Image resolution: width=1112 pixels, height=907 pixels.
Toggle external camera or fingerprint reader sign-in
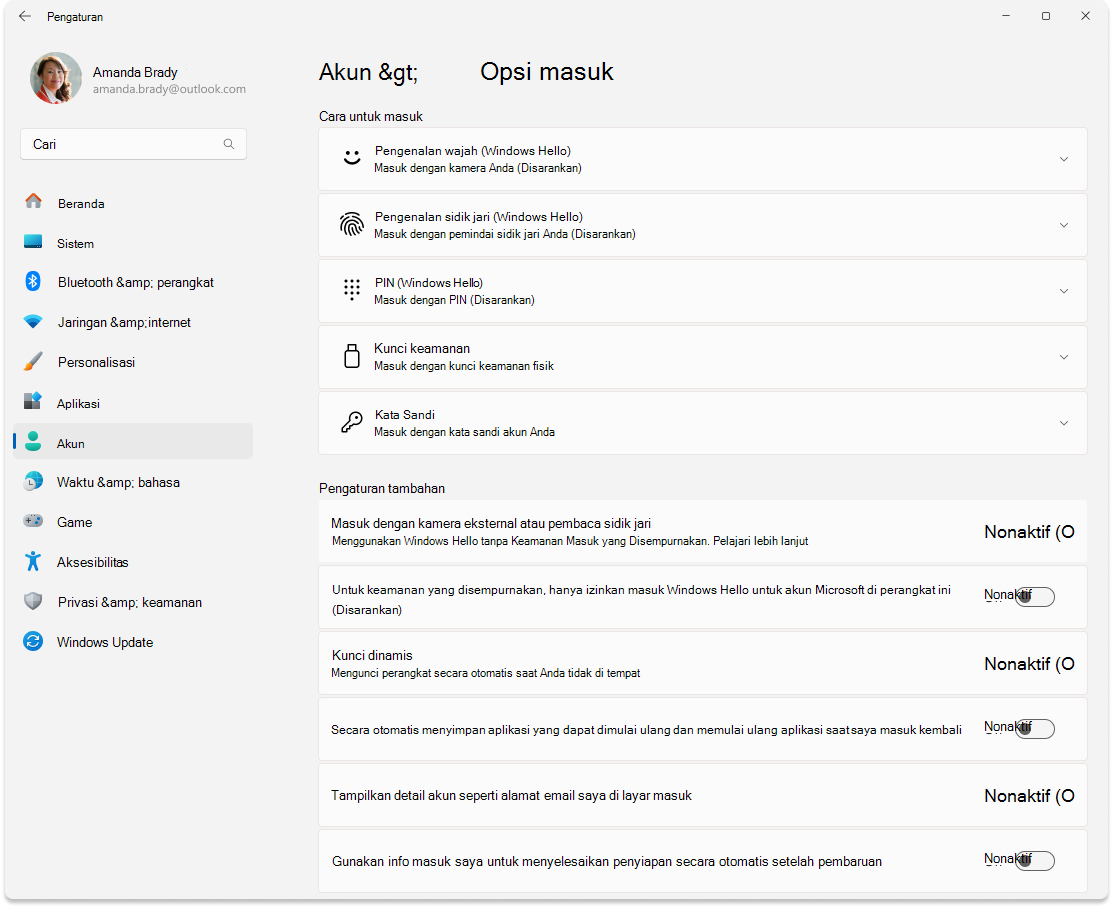(1029, 532)
